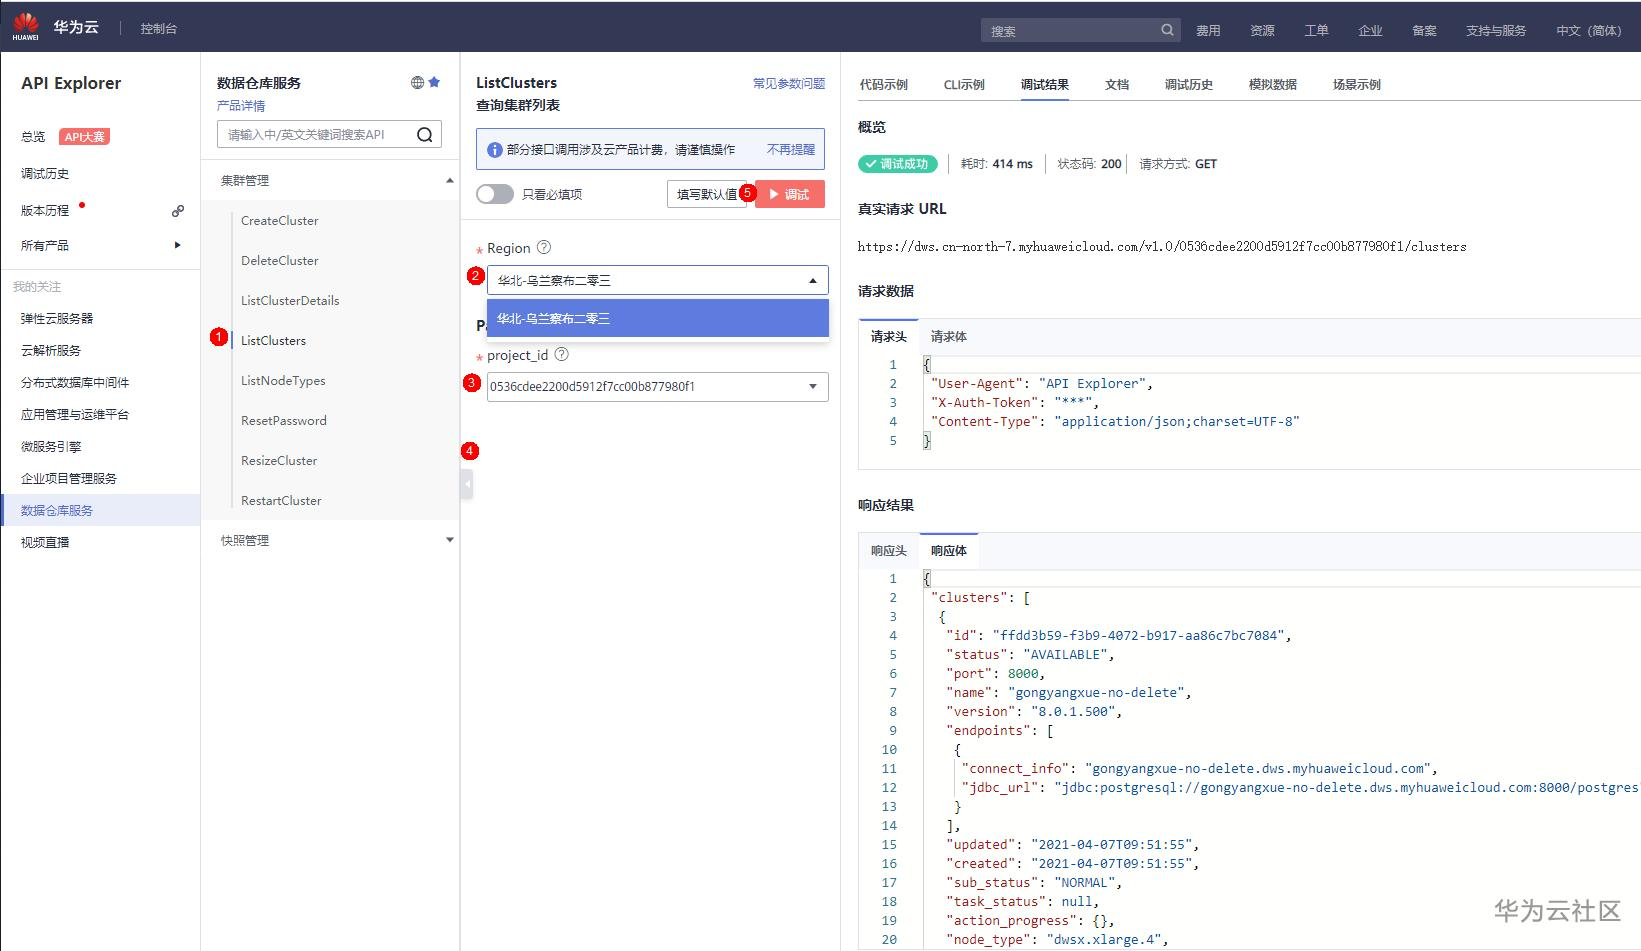Toggle the 只看必填项 switch
Viewport: 1641px width, 951px height.
pyautogui.click(x=495, y=194)
